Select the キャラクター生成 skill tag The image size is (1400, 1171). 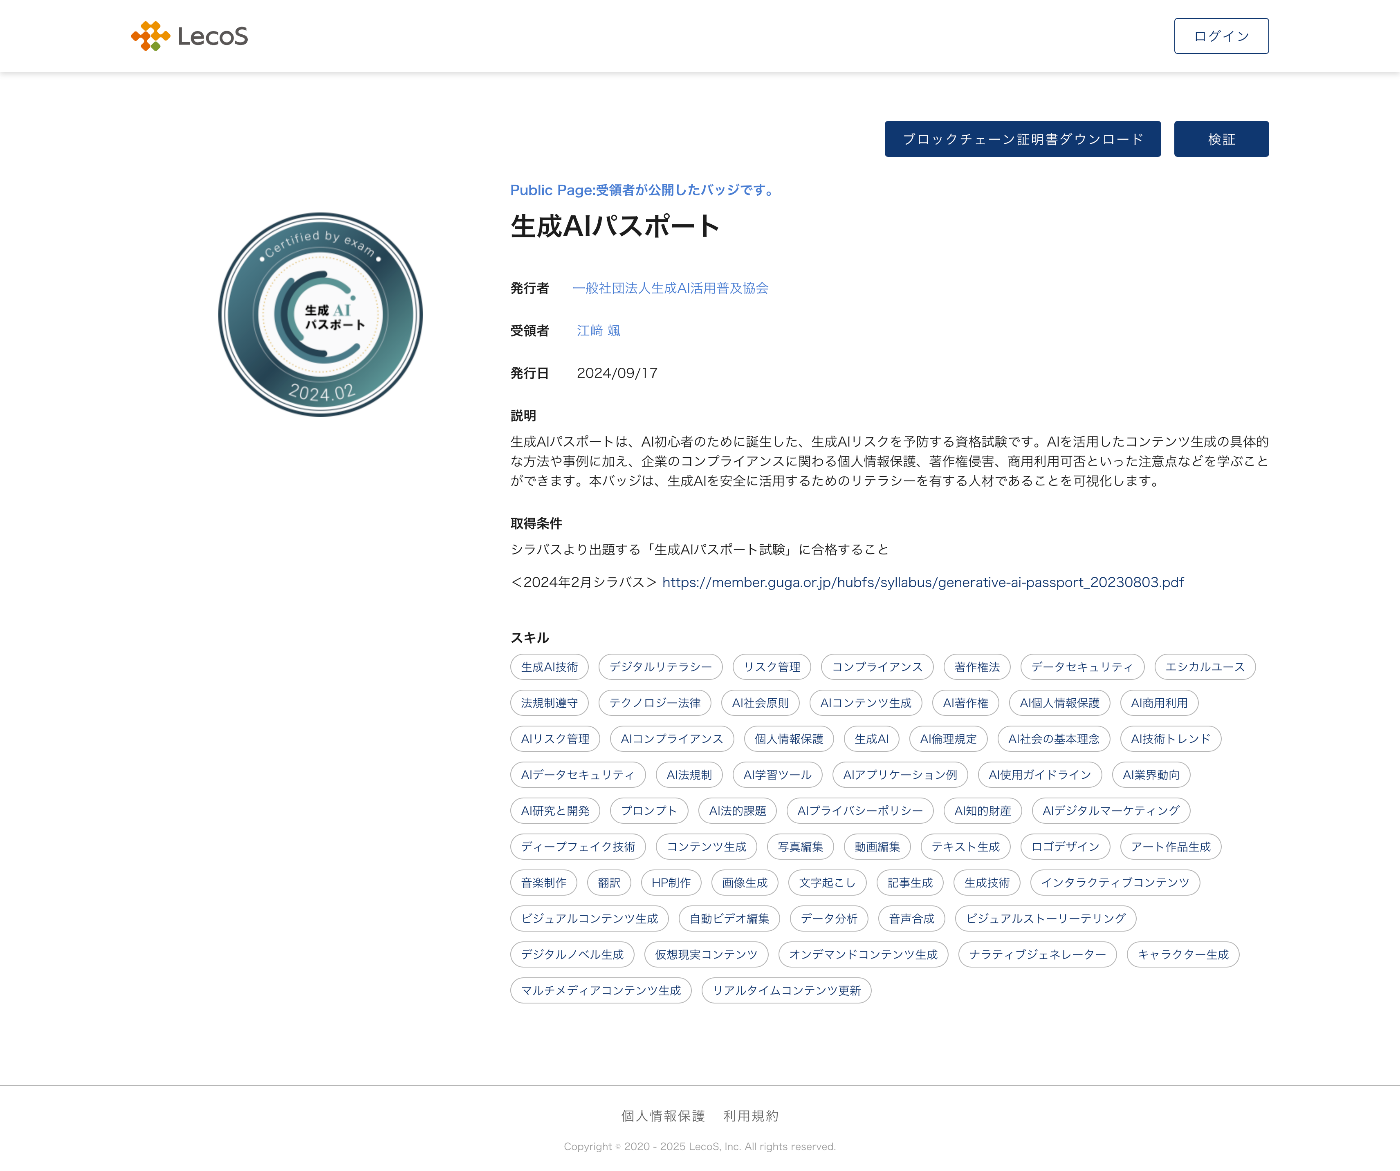1183,955
